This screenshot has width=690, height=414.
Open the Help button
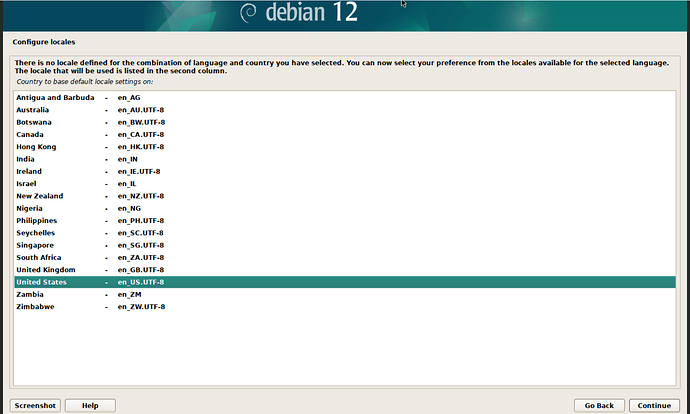pos(90,405)
